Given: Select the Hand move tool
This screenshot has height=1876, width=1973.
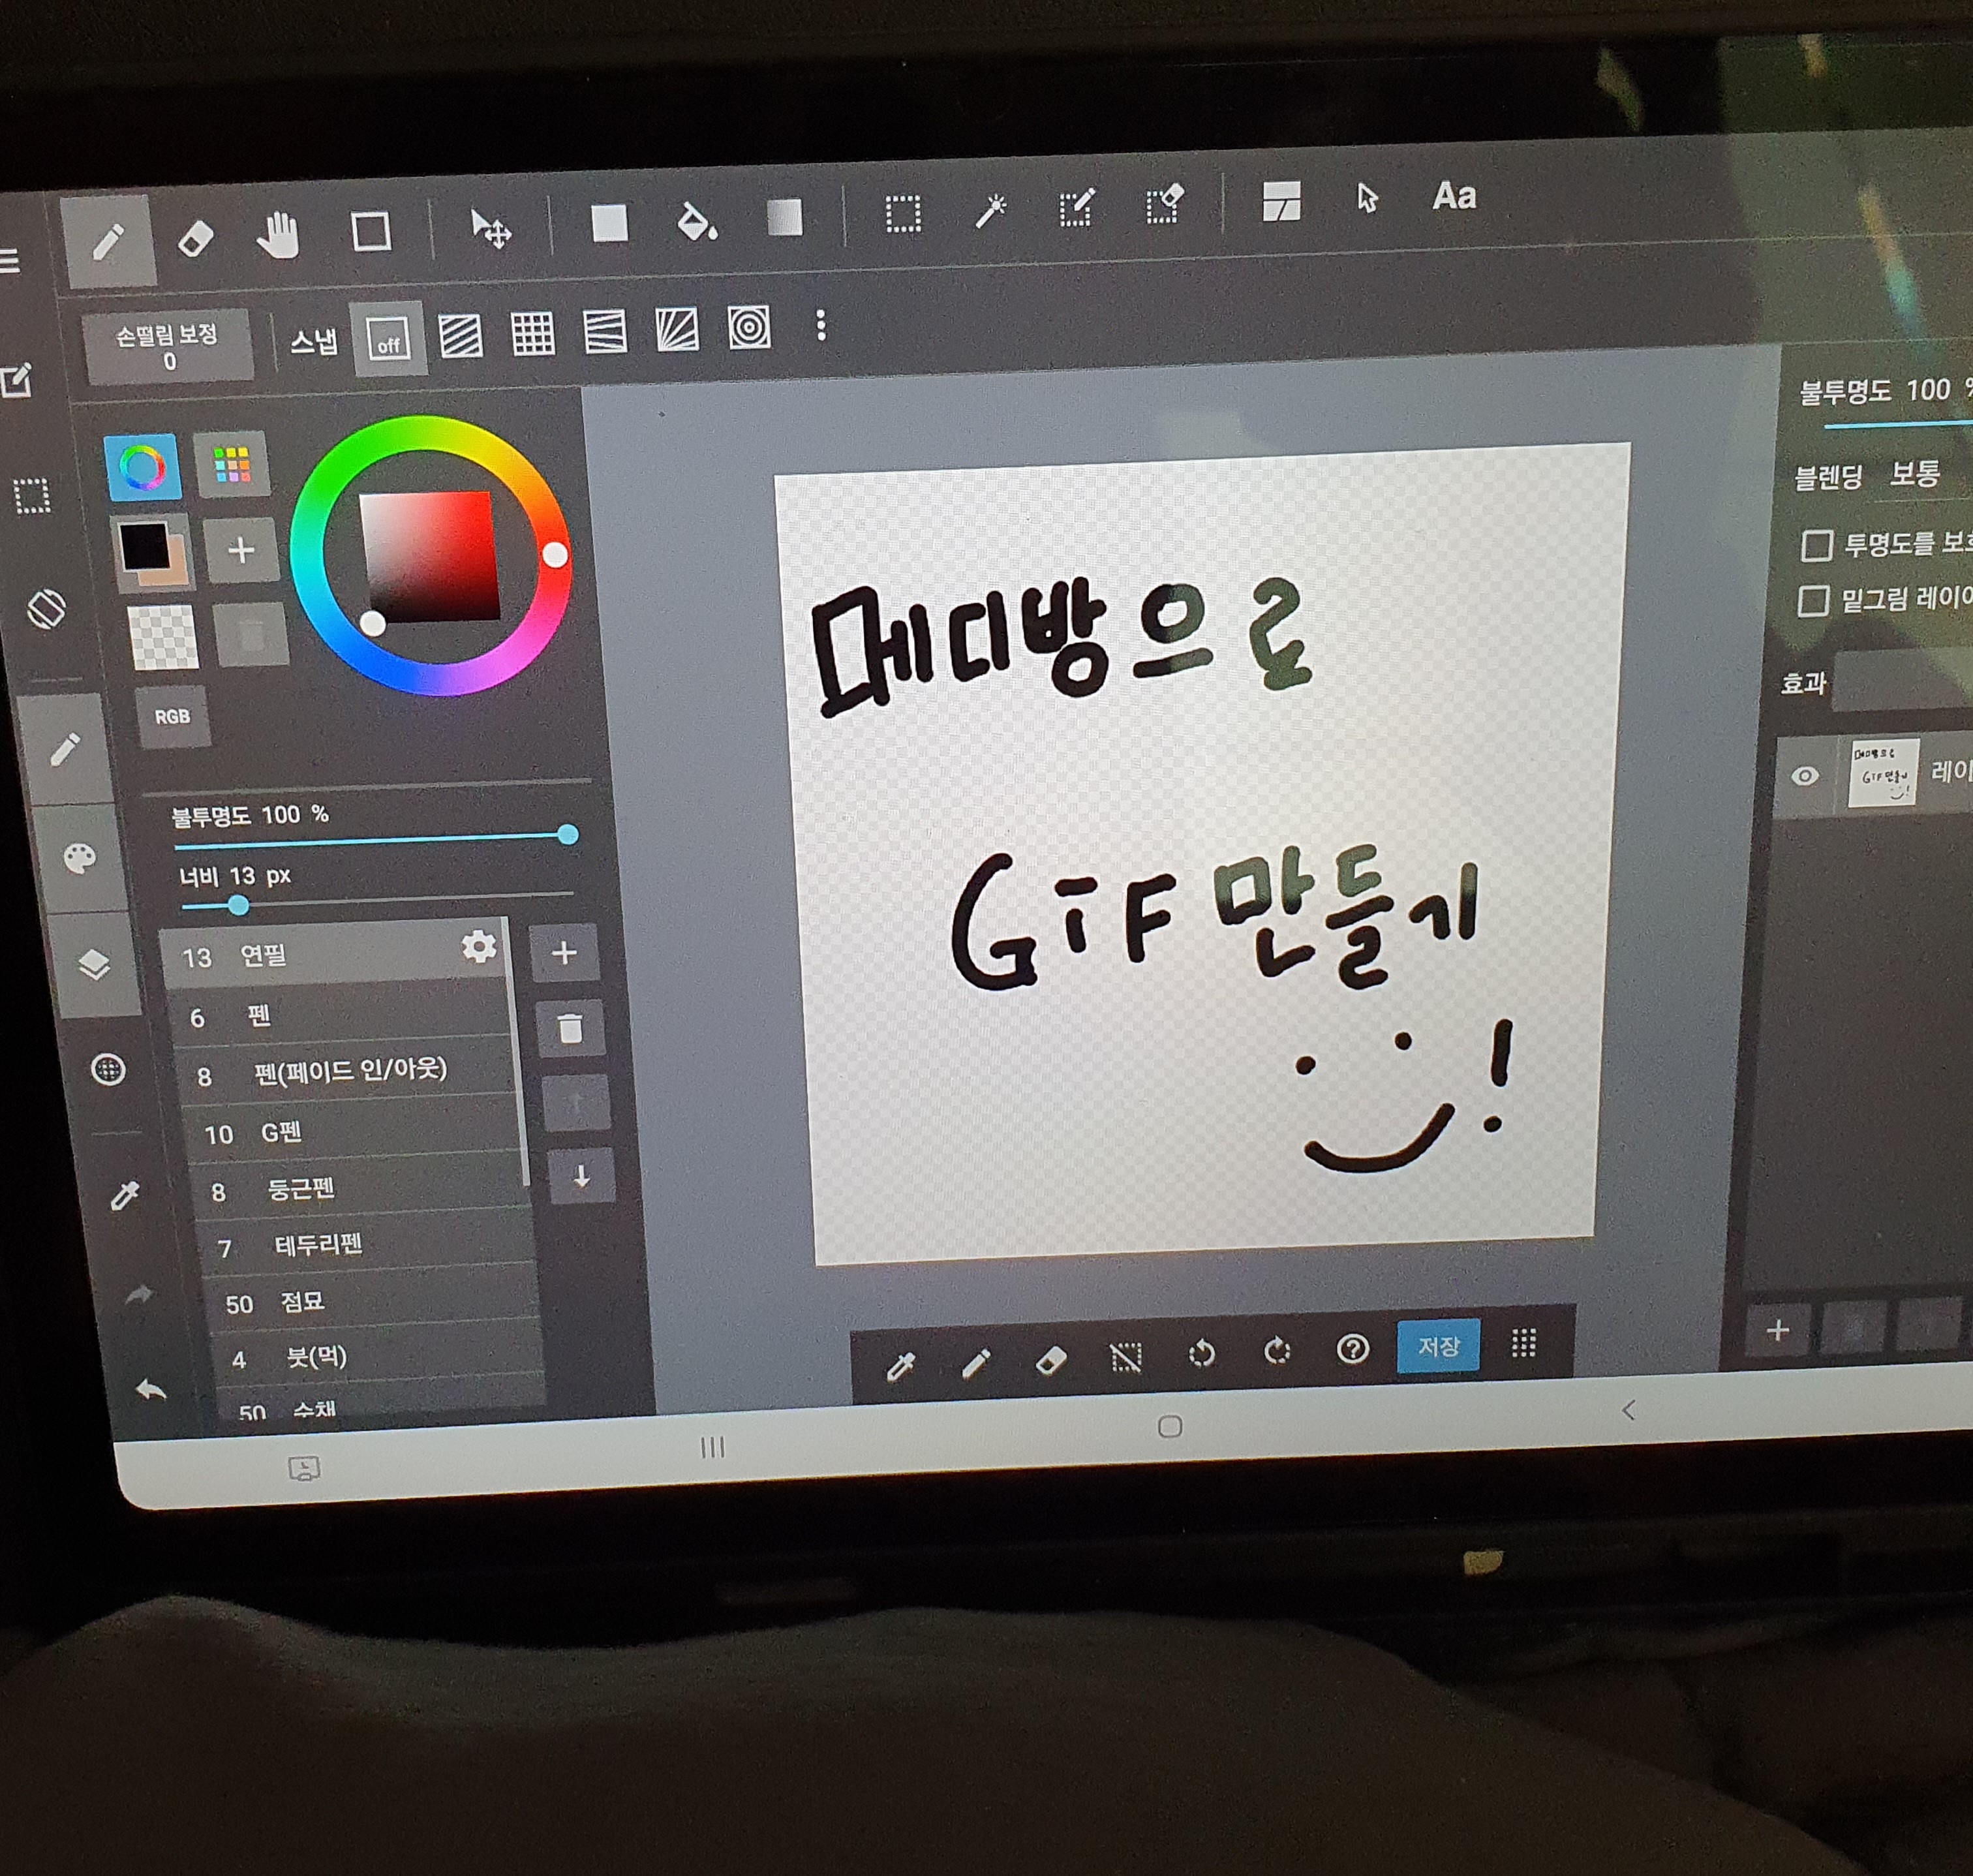Looking at the screenshot, I should pyautogui.click(x=279, y=236).
